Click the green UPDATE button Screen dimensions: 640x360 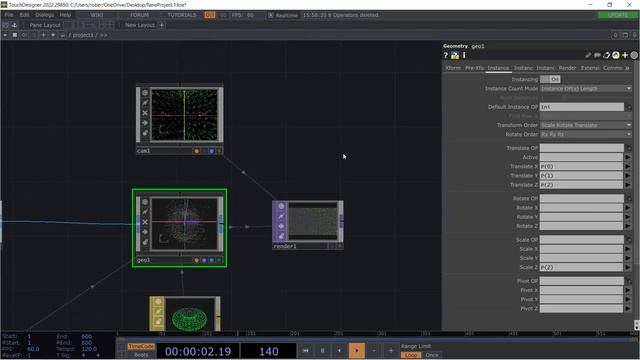(618, 15)
